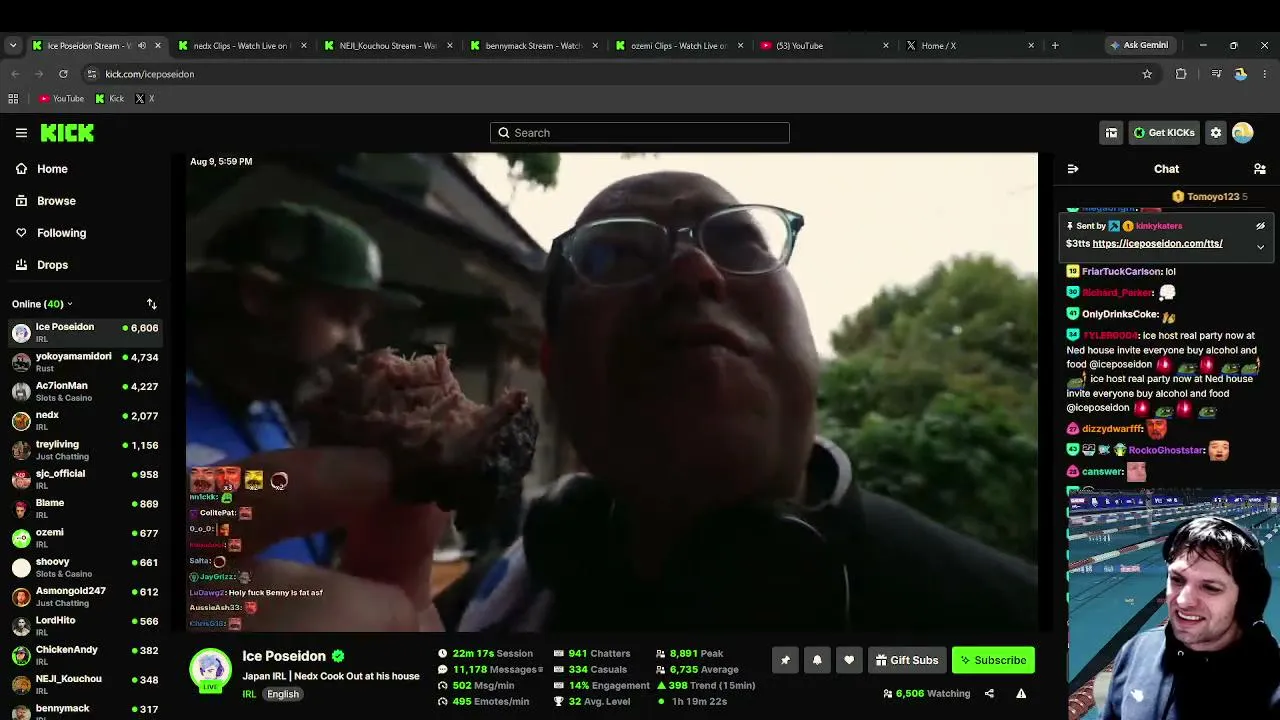This screenshot has width=1280, height=720.
Task: Click the IRL category link under title
Action: [x=249, y=694]
